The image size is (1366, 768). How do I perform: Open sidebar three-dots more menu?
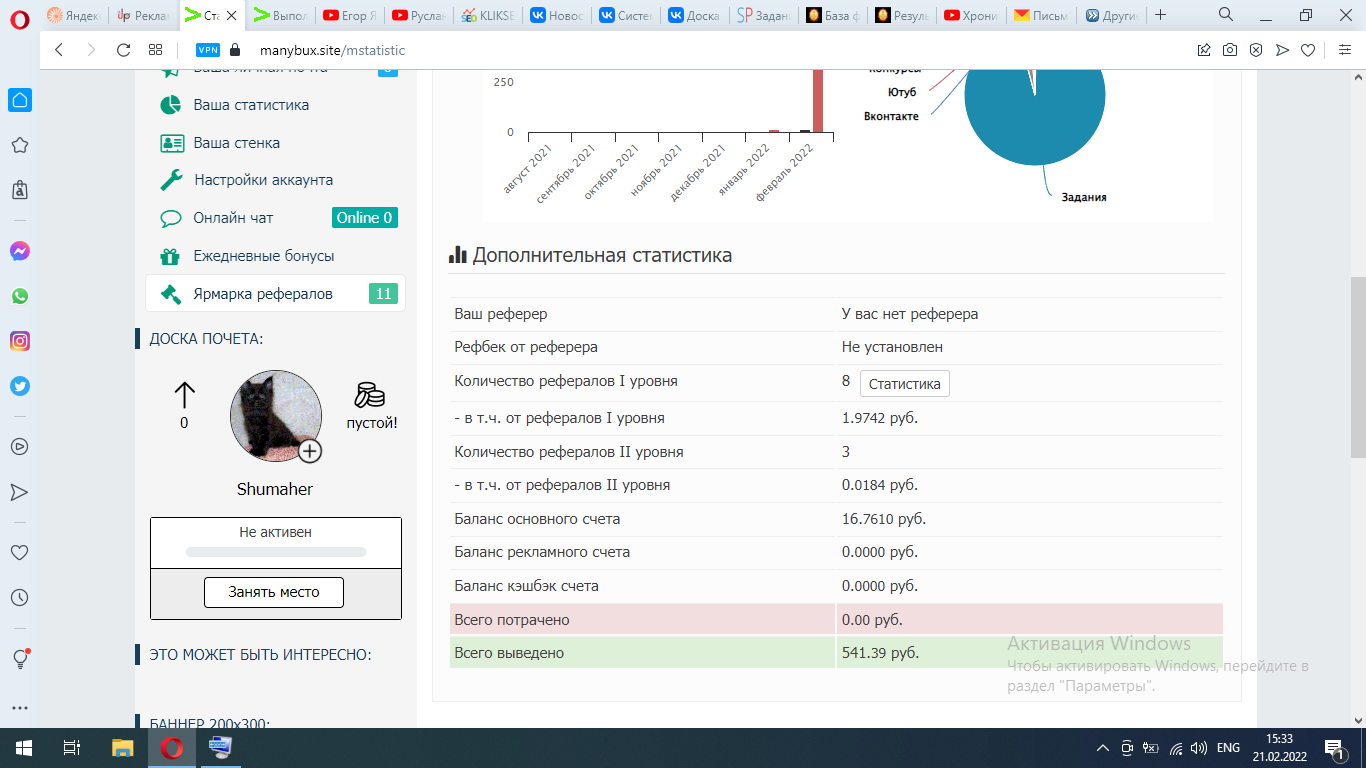tap(19, 708)
